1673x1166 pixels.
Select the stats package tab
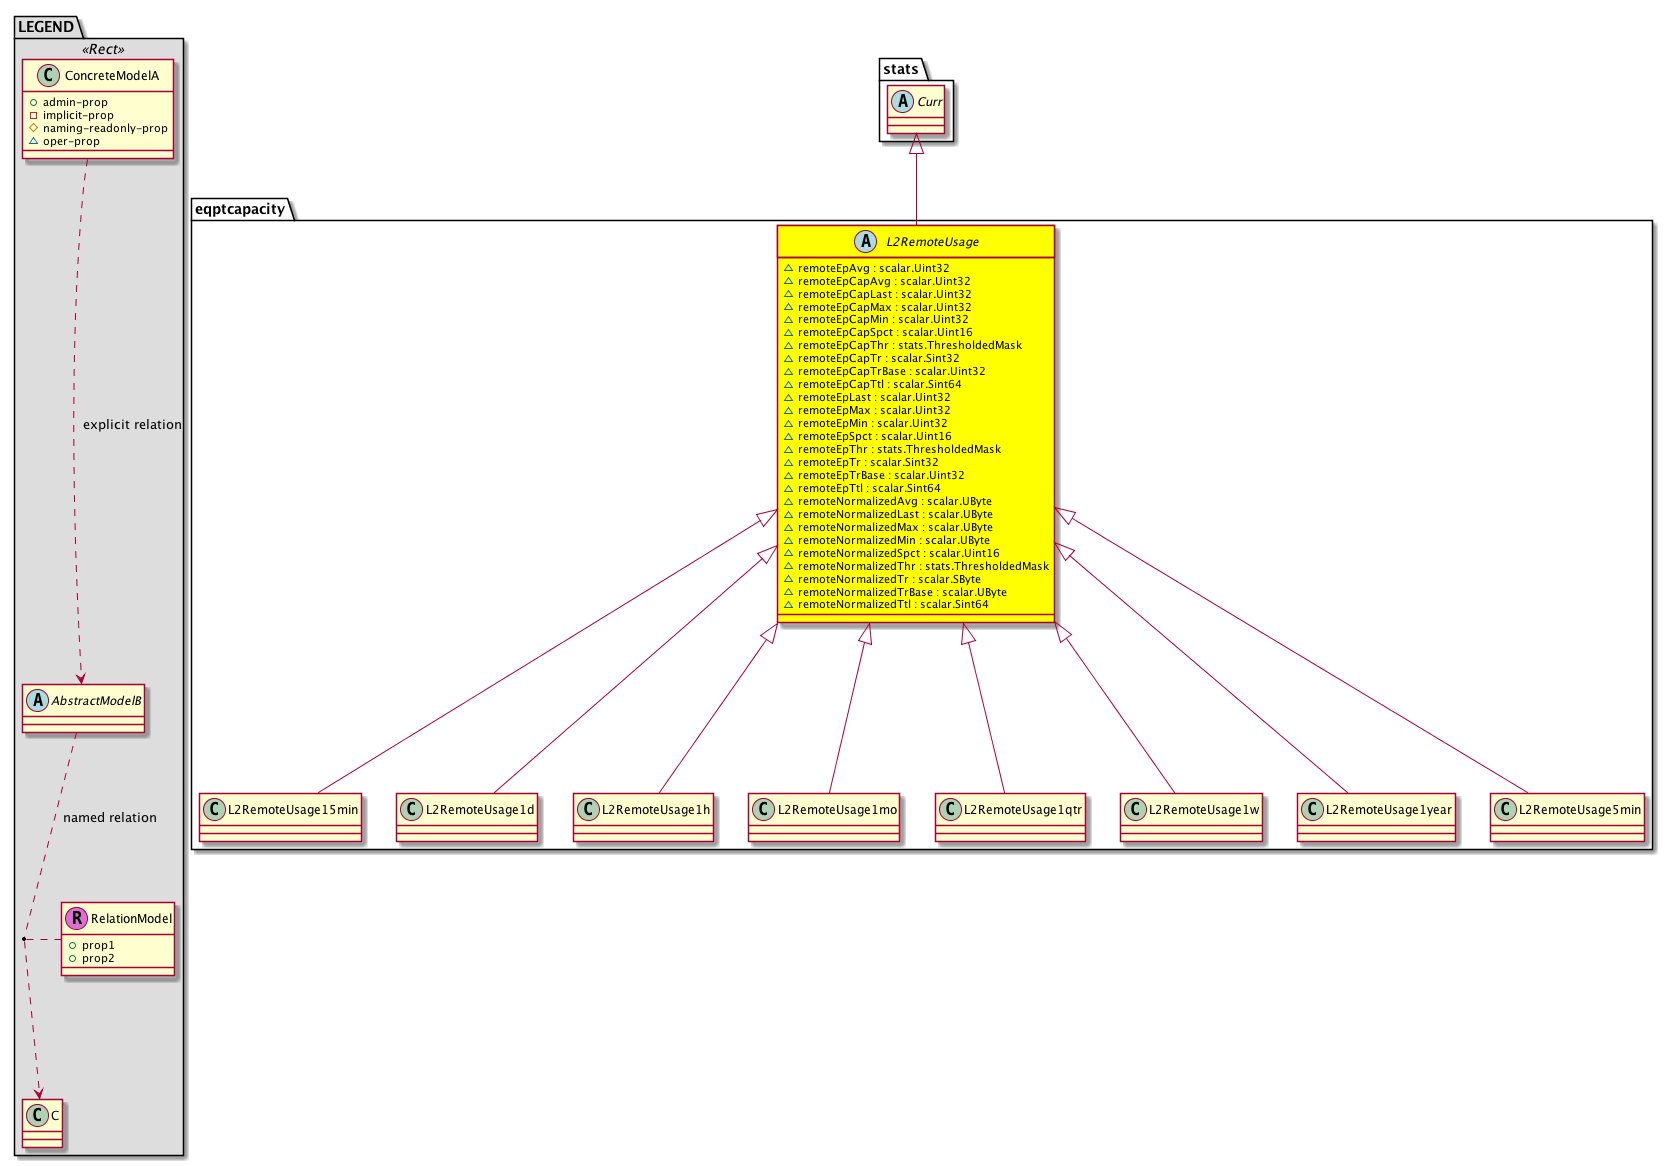point(900,69)
